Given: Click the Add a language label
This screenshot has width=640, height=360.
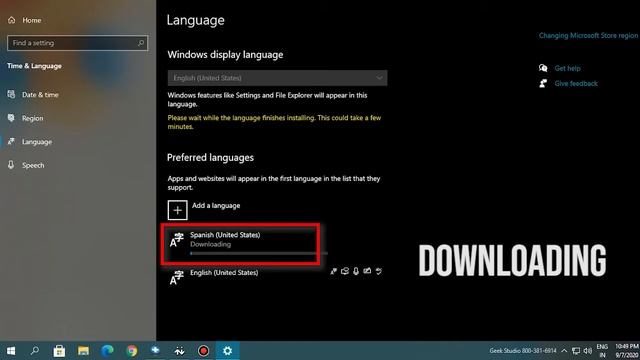Looking at the screenshot, I should pyautogui.click(x=216, y=206).
